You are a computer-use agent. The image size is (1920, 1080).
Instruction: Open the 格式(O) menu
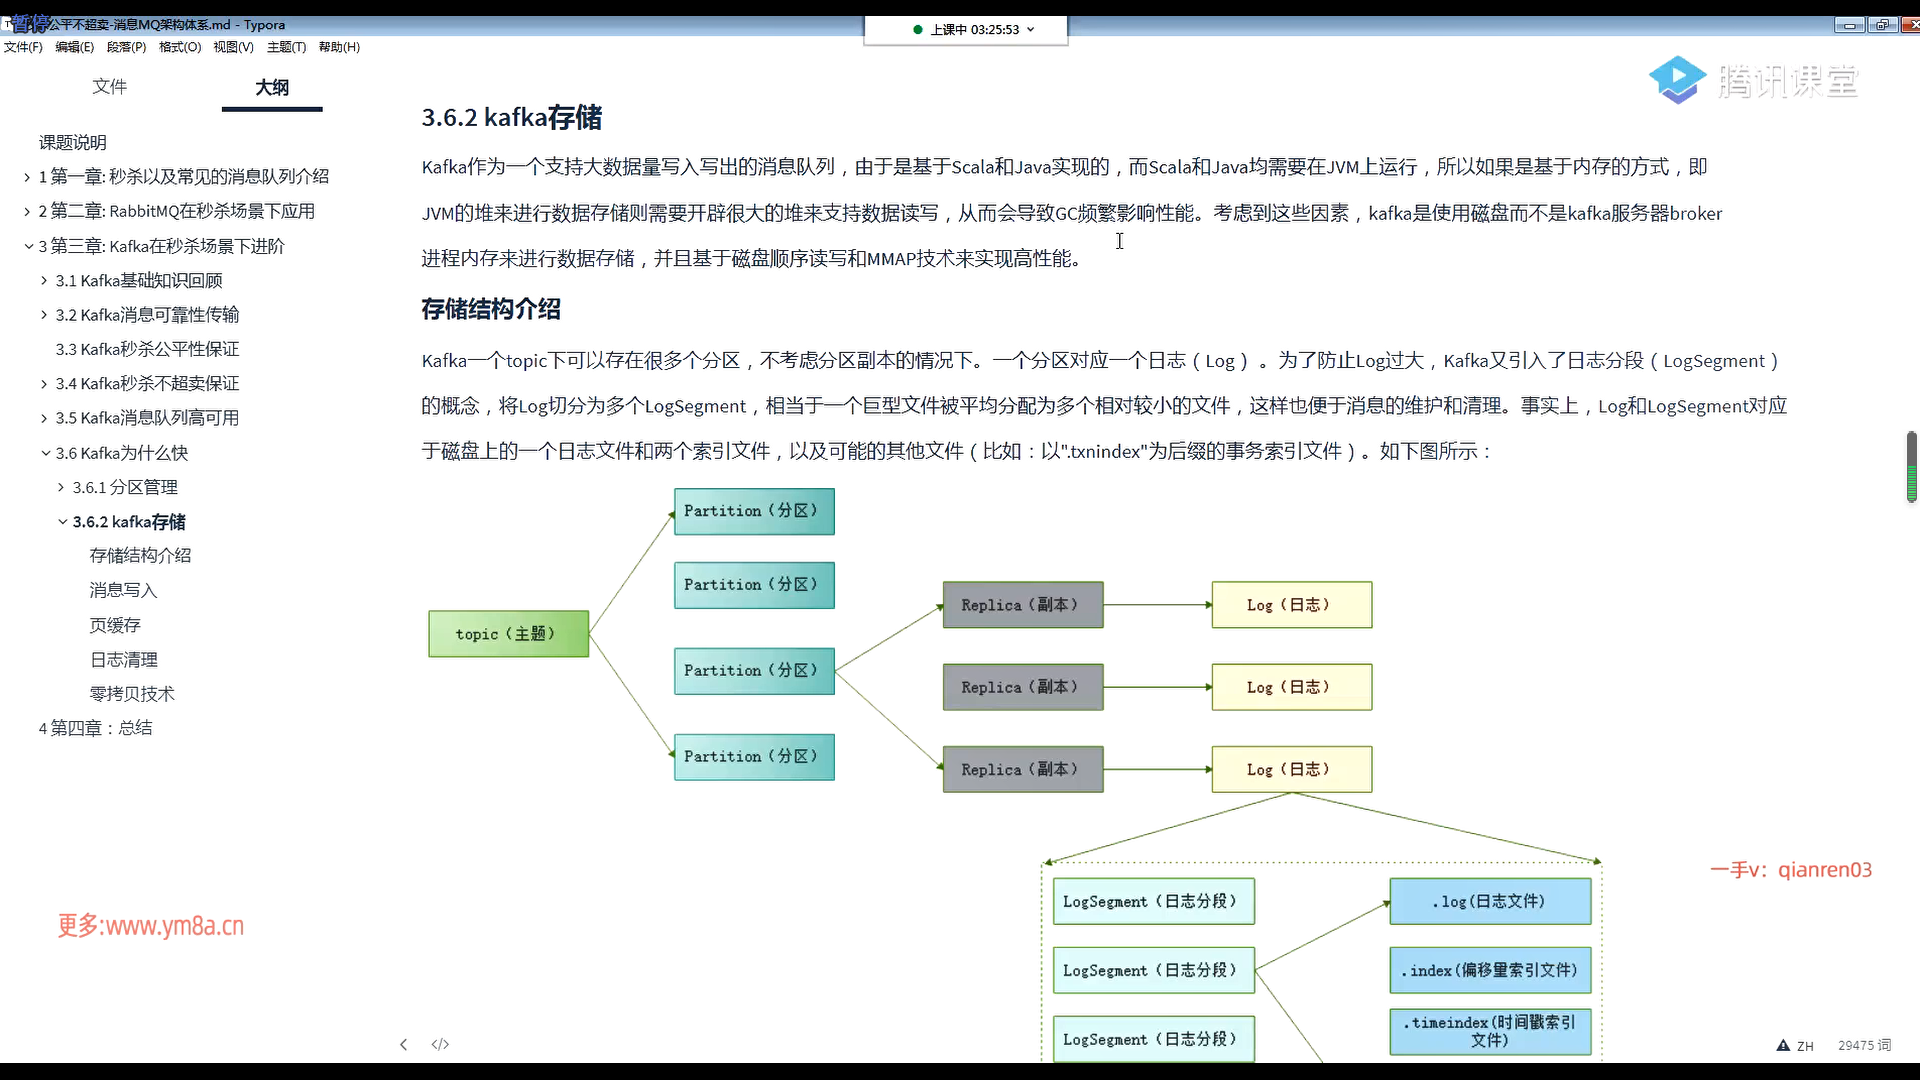180,47
